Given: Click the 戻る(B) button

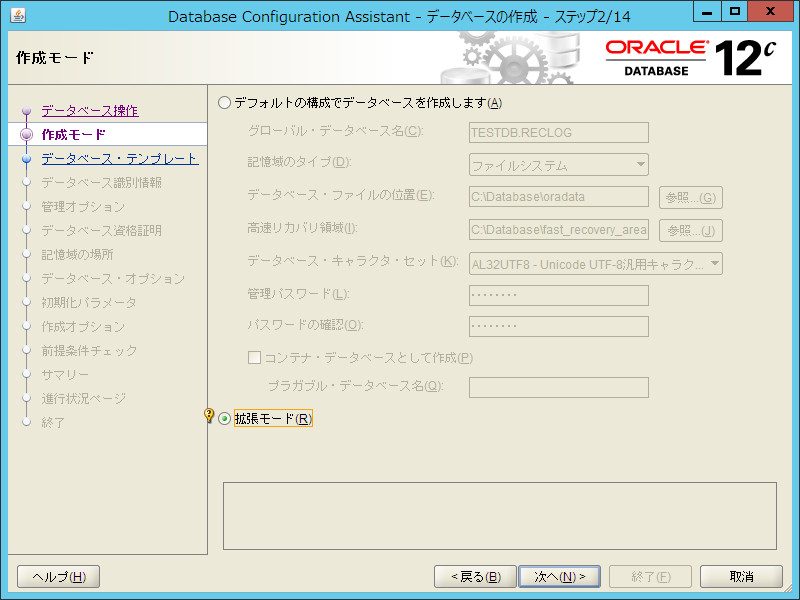Looking at the screenshot, I should tap(475, 576).
